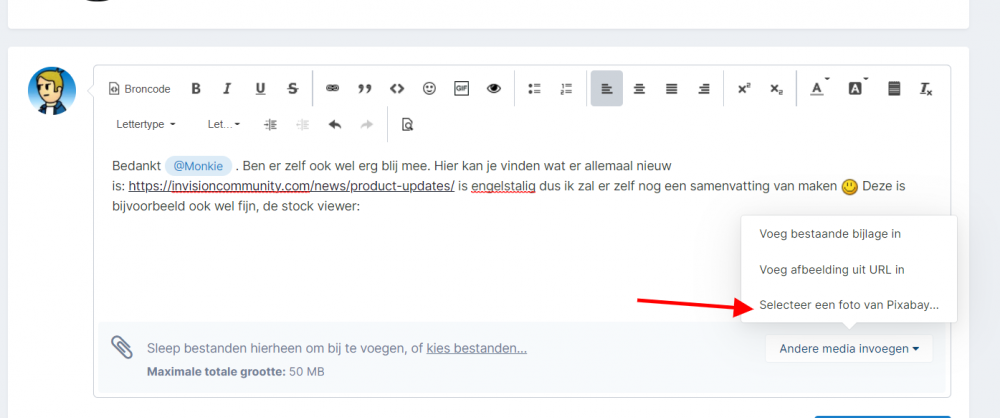Choose Selecteer een foto van Pixabay
This screenshot has height=418, width=1000.
849,305
